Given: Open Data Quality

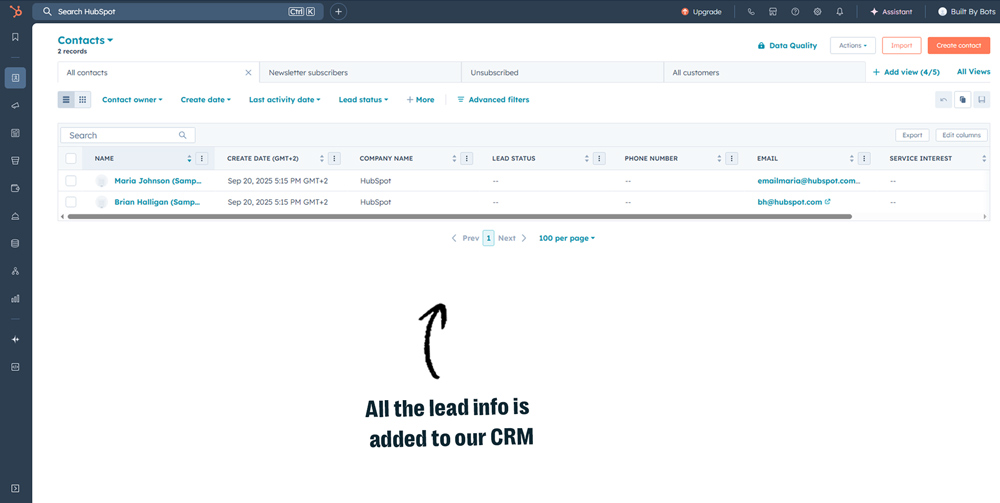Looking at the screenshot, I should [787, 45].
